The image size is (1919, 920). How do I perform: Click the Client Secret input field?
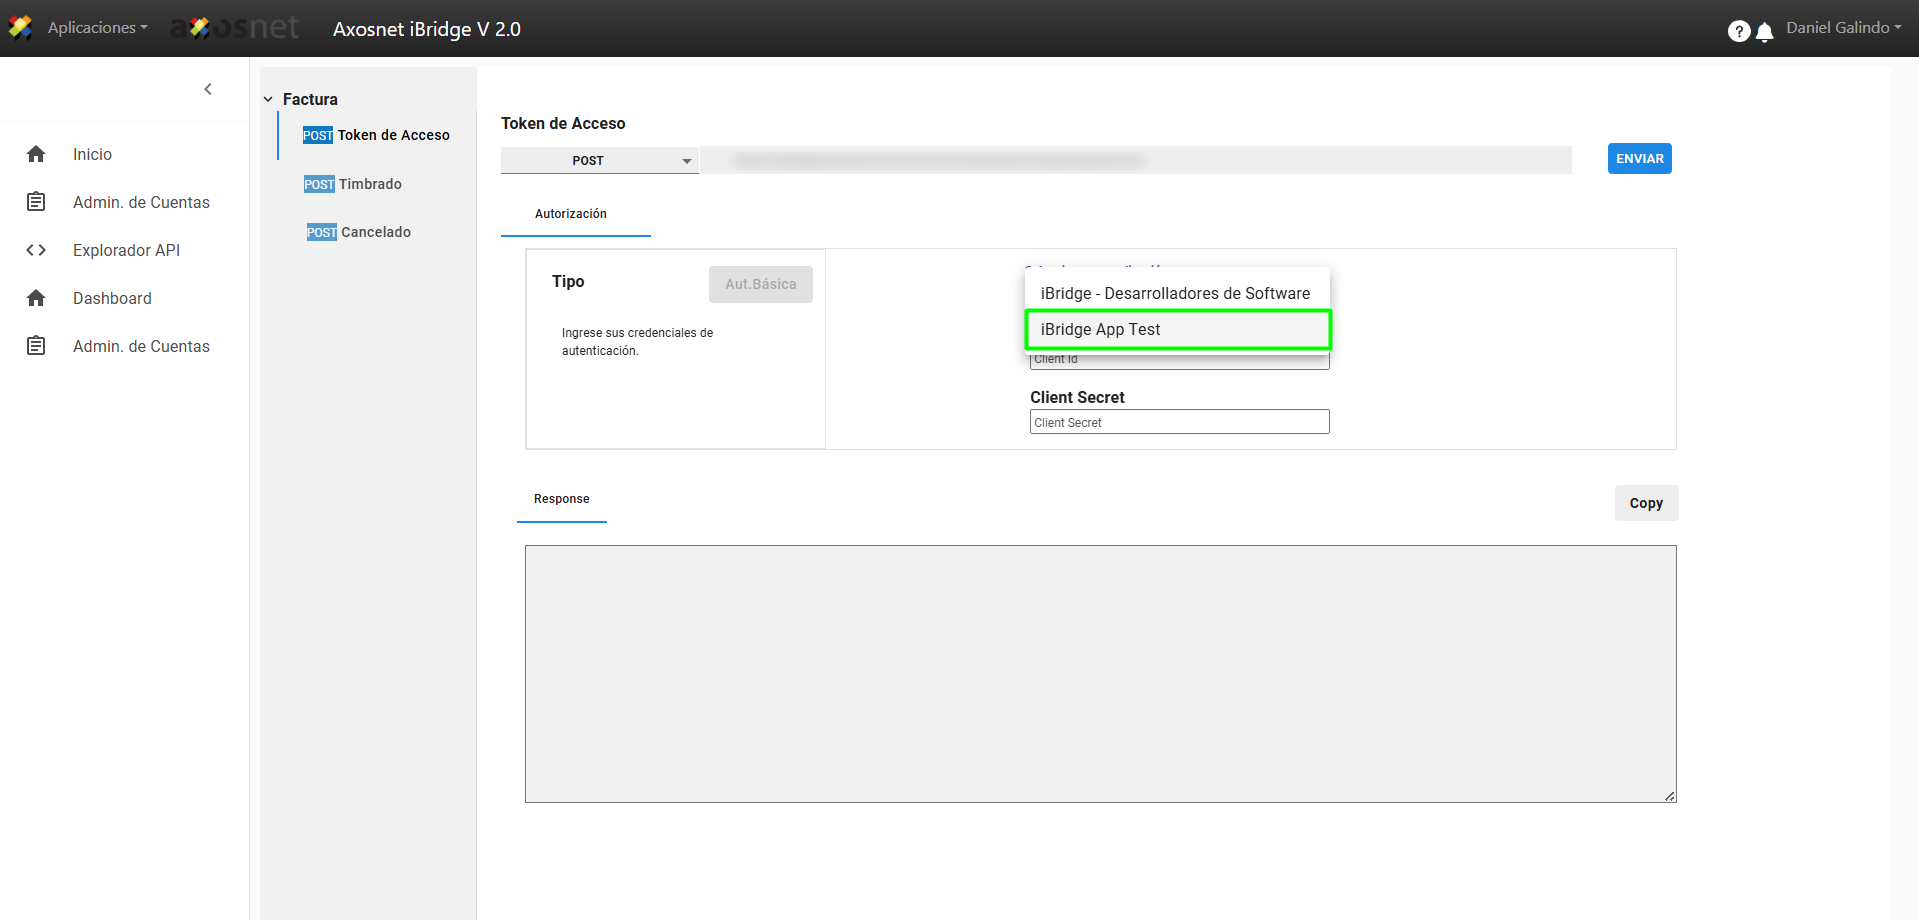[x=1179, y=422]
